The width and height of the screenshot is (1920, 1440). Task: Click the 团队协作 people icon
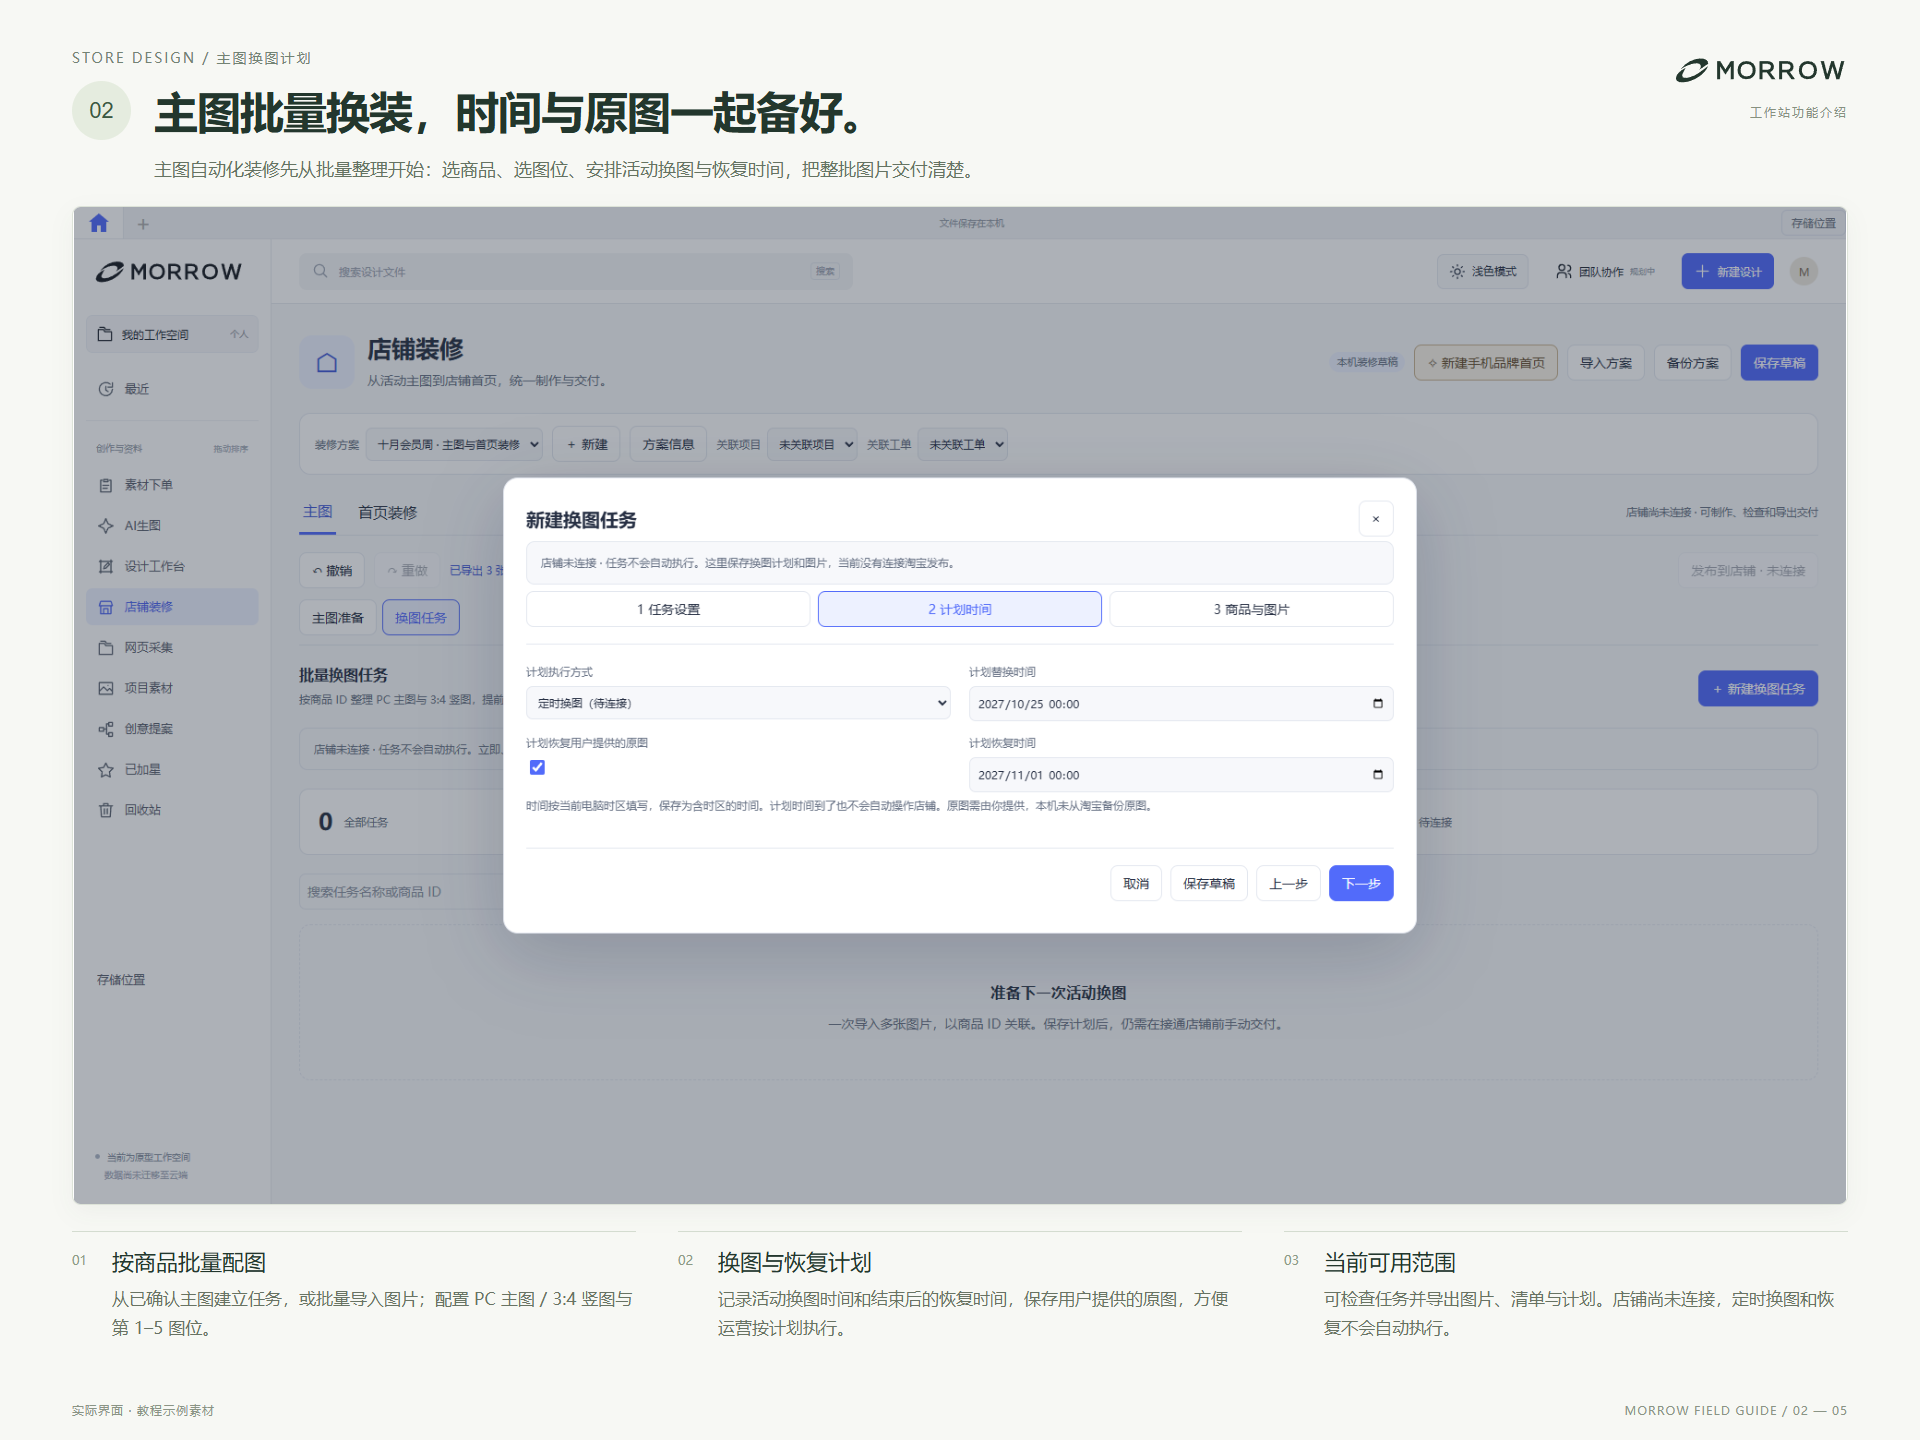1564,271
